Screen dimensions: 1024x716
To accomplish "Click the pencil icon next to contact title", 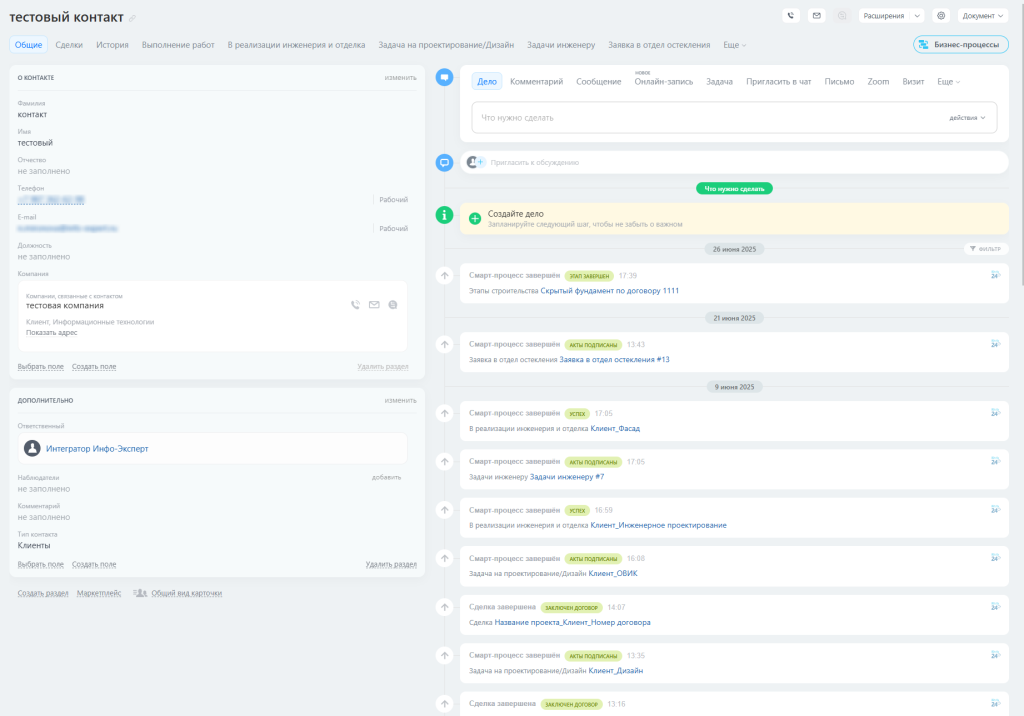I will (x=133, y=19).
